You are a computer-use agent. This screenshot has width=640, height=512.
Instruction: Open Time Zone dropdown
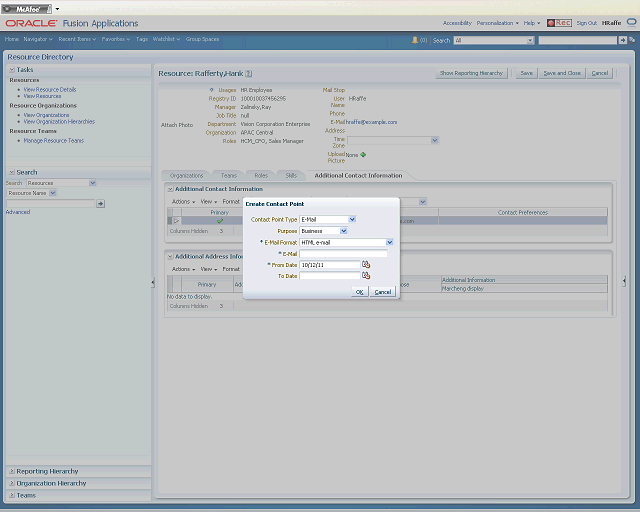point(435,140)
